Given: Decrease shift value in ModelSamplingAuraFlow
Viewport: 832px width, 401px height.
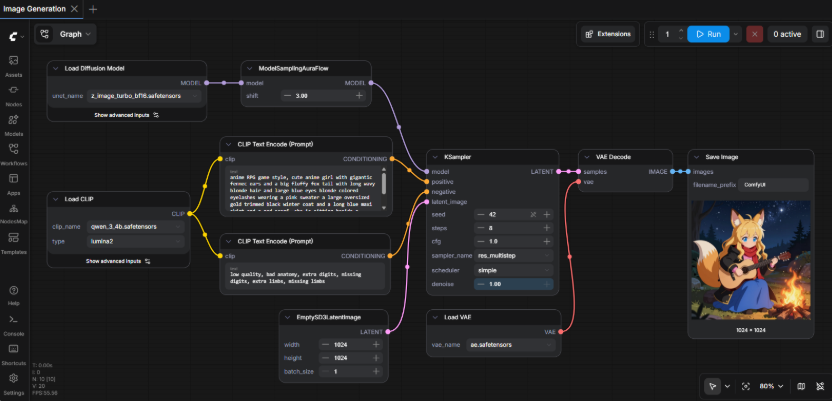Looking at the screenshot, I should (x=288, y=96).
